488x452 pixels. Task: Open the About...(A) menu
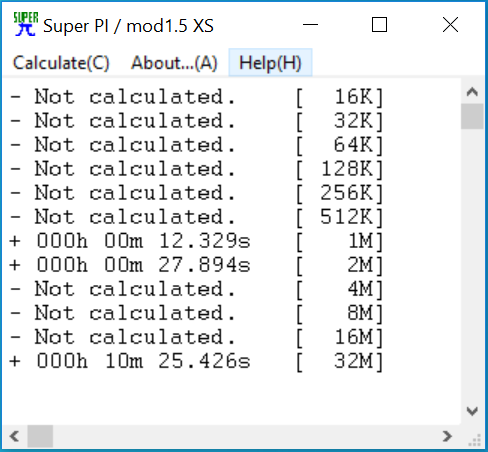click(174, 63)
